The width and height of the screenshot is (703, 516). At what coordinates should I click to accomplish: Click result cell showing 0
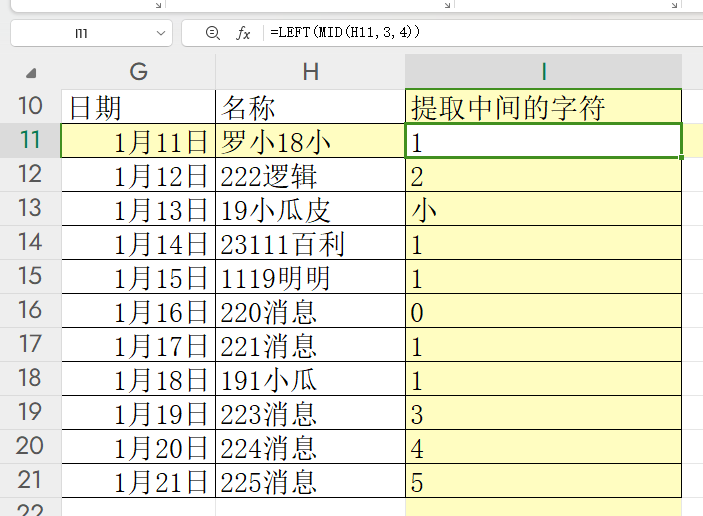click(543, 311)
